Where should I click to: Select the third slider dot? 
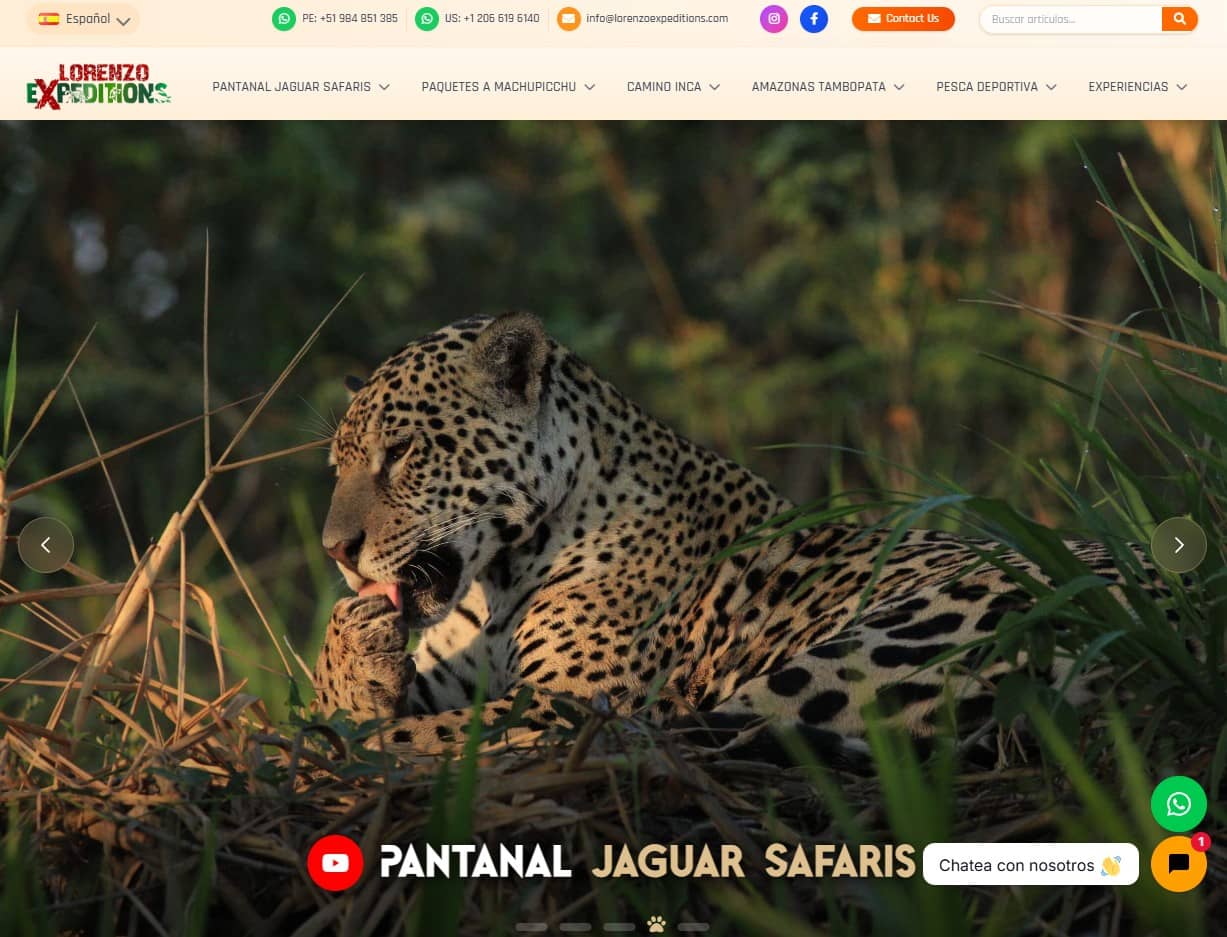[x=619, y=927]
